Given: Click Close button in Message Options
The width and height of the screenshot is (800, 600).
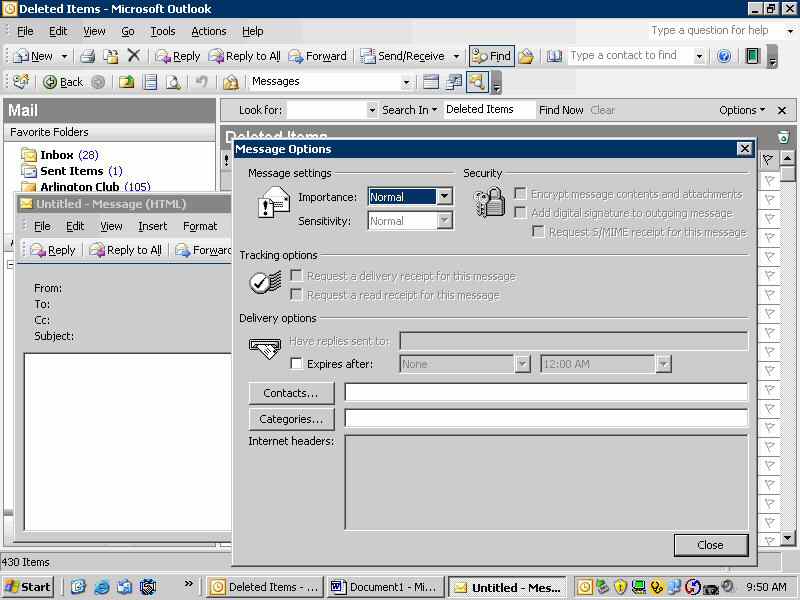Looking at the screenshot, I should (x=711, y=545).
